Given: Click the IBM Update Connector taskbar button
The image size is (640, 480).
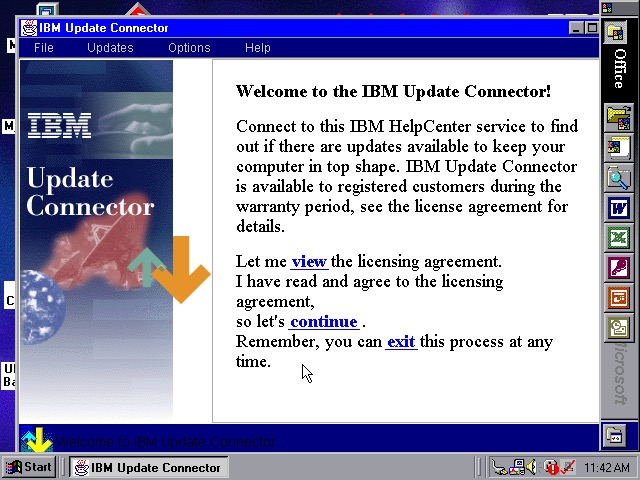Looking at the screenshot, I should (x=146, y=467).
